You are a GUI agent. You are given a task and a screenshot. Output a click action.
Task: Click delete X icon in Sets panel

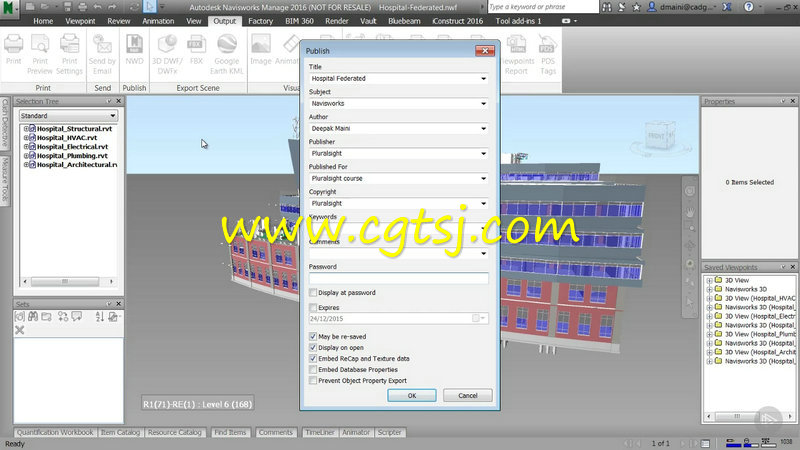19,330
